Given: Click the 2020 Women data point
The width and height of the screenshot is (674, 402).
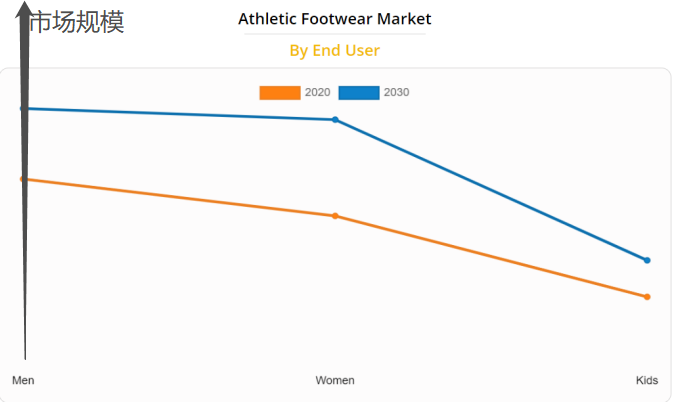Looking at the screenshot, I should coord(335,216).
